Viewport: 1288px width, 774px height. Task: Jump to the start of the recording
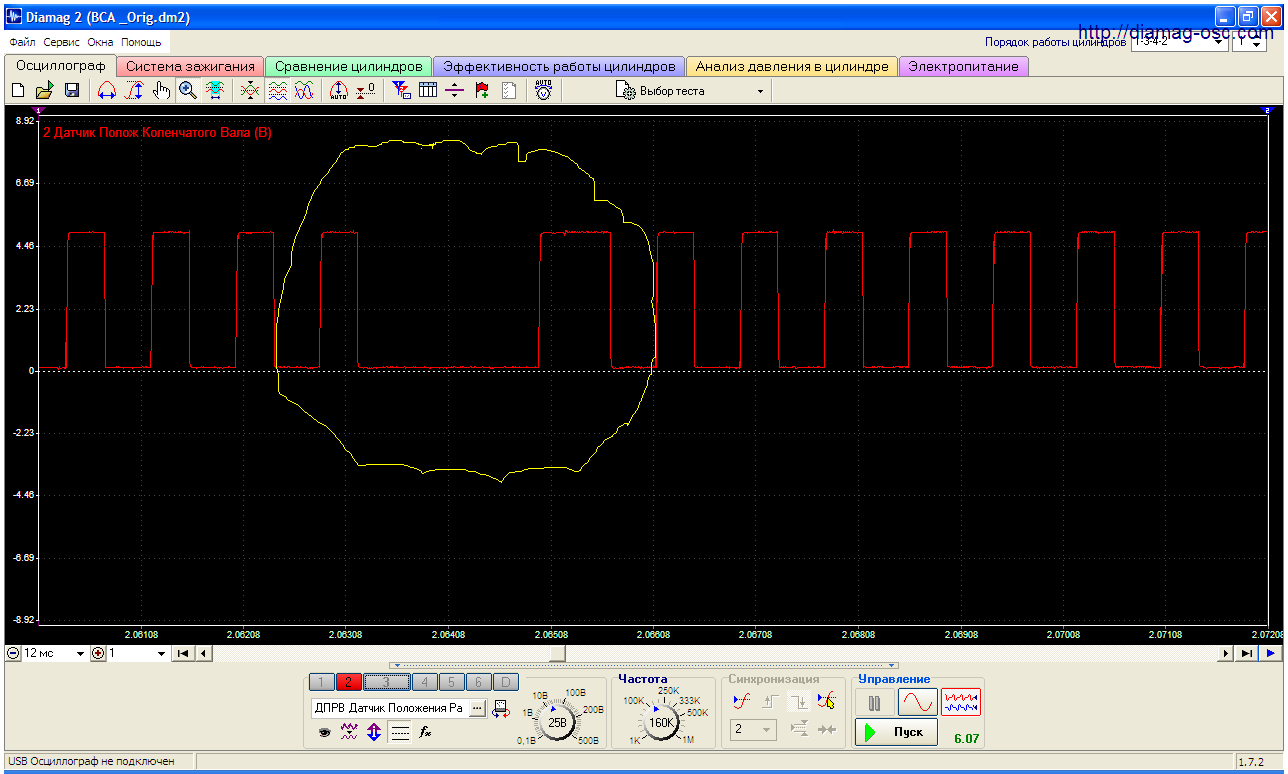click(183, 654)
